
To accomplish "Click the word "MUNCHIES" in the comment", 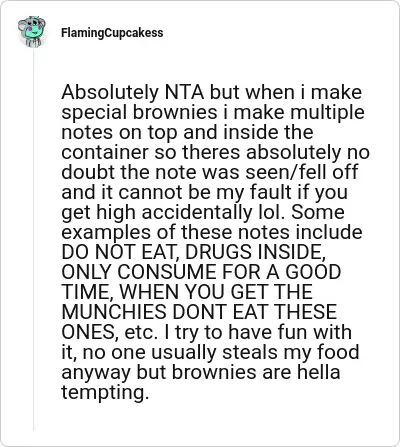I will coord(114,312).
